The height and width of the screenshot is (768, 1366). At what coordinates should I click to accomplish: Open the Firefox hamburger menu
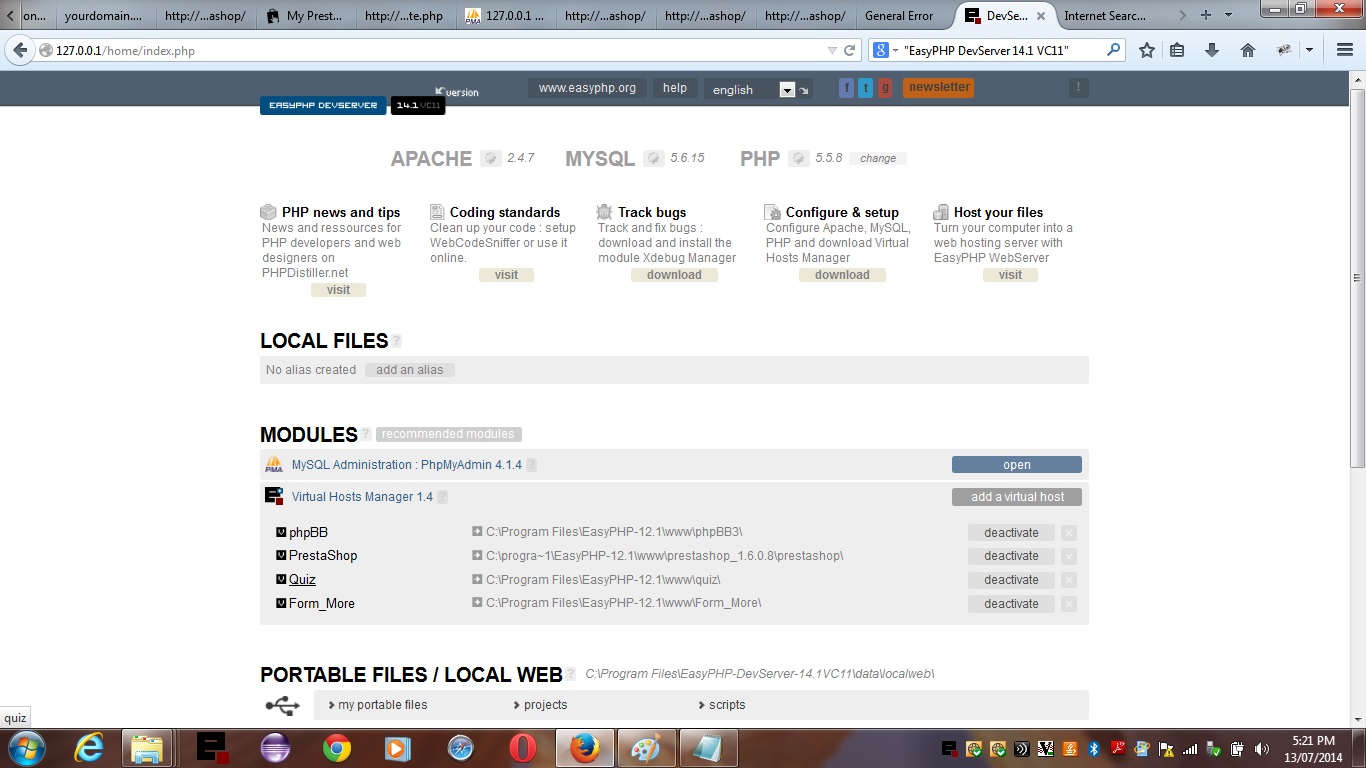coord(1345,50)
